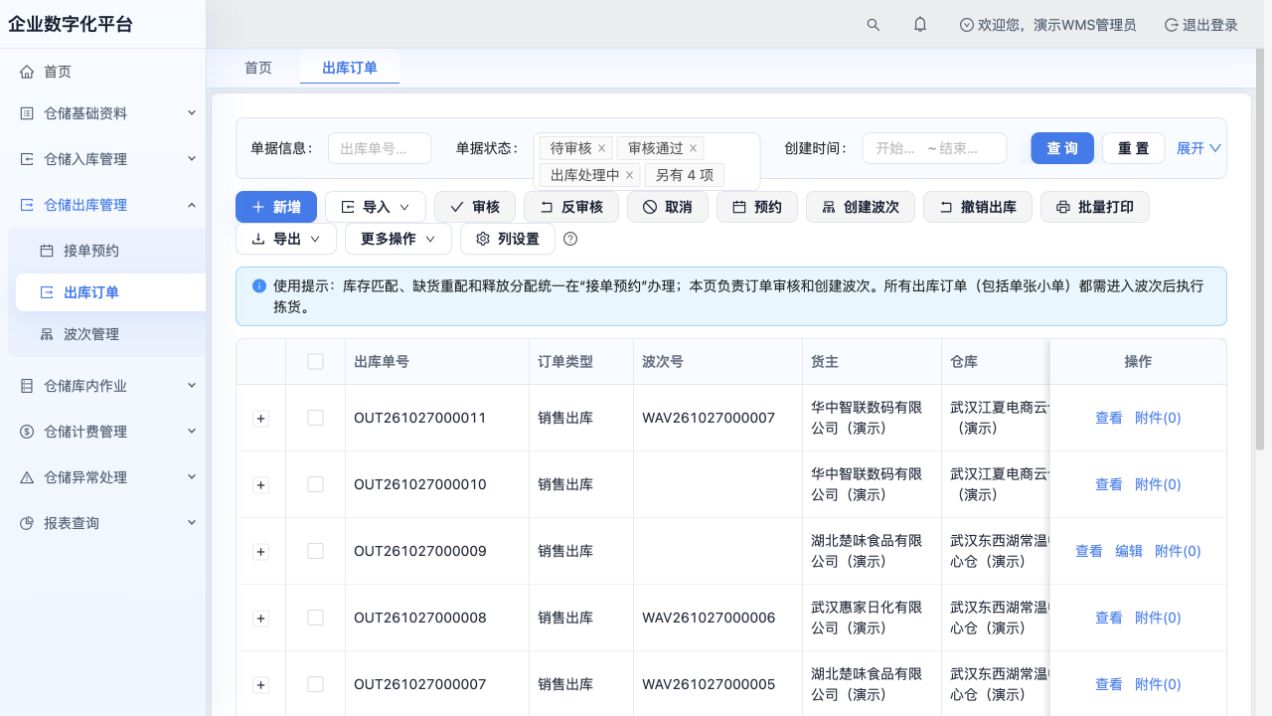Screen dimensions: 1272x716
Task: Click the 批量打印 button
Action: point(1095,207)
